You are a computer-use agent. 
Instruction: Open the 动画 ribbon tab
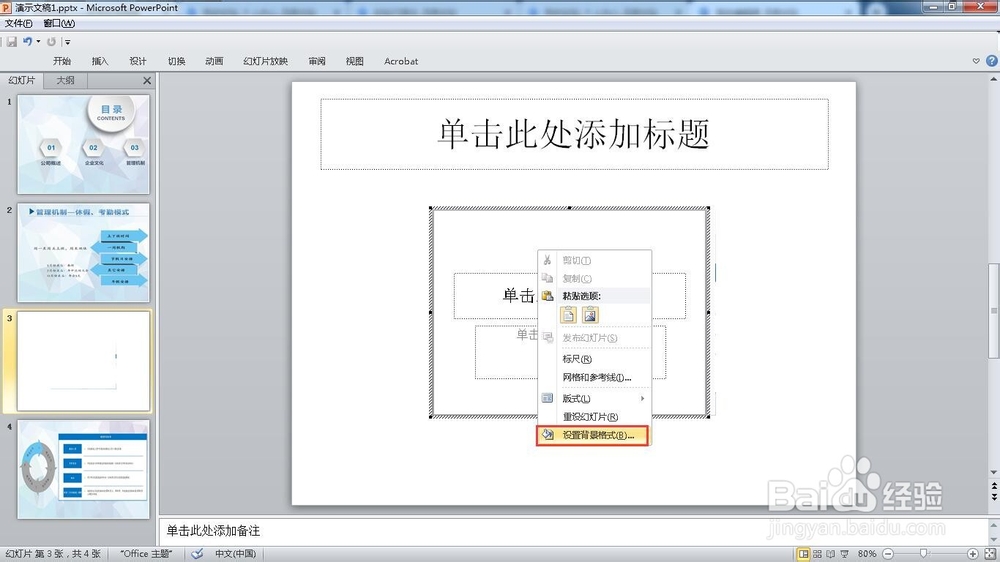pyautogui.click(x=214, y=61)
